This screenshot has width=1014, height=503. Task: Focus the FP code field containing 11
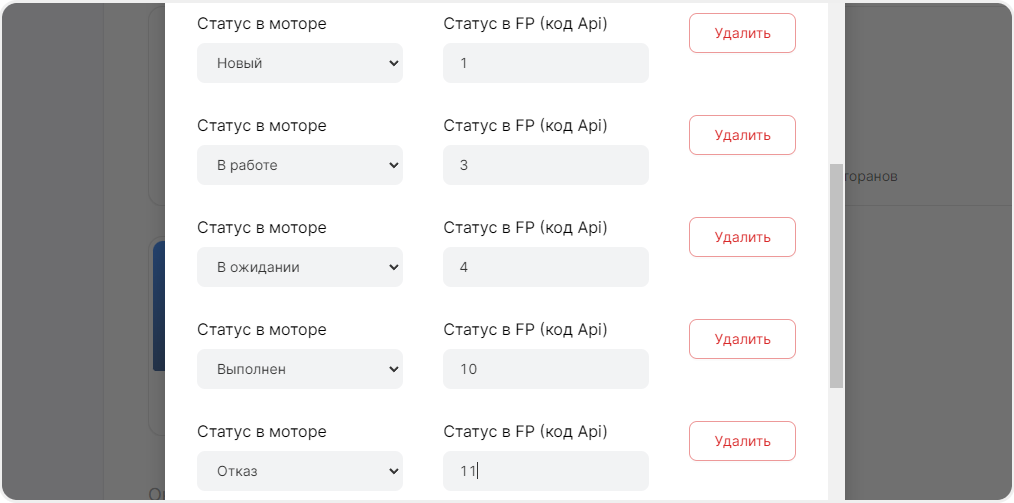coord(545,471)
